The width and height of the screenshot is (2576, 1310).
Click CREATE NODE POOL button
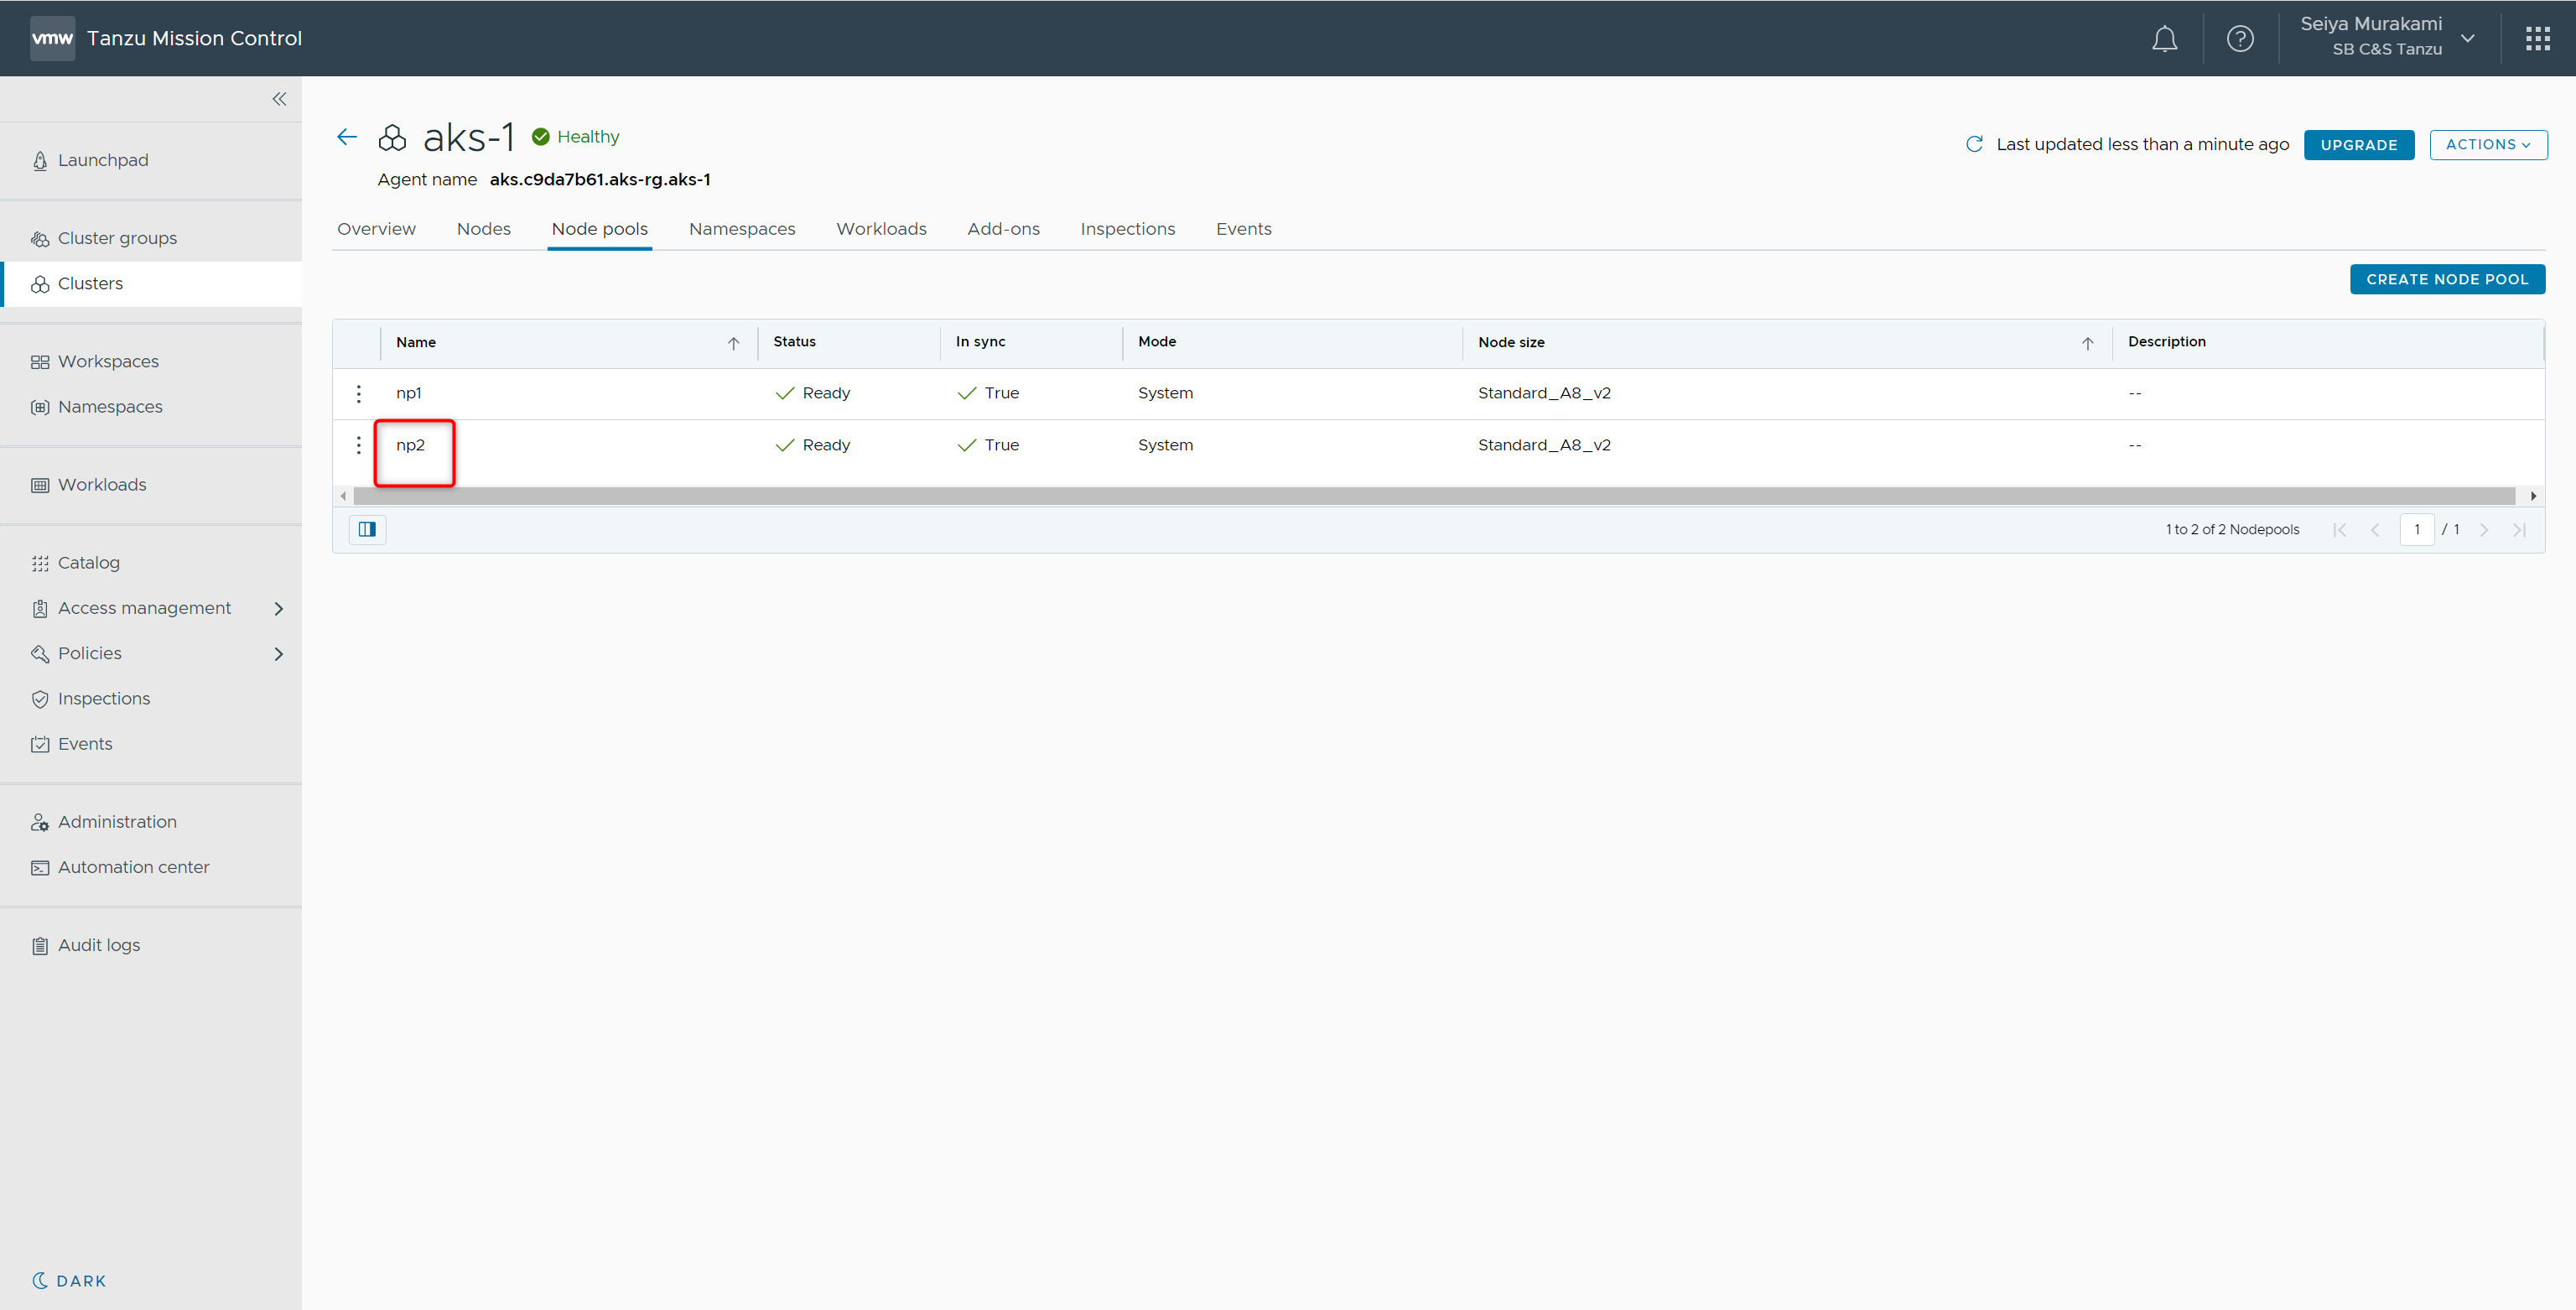pos(2446,279)
